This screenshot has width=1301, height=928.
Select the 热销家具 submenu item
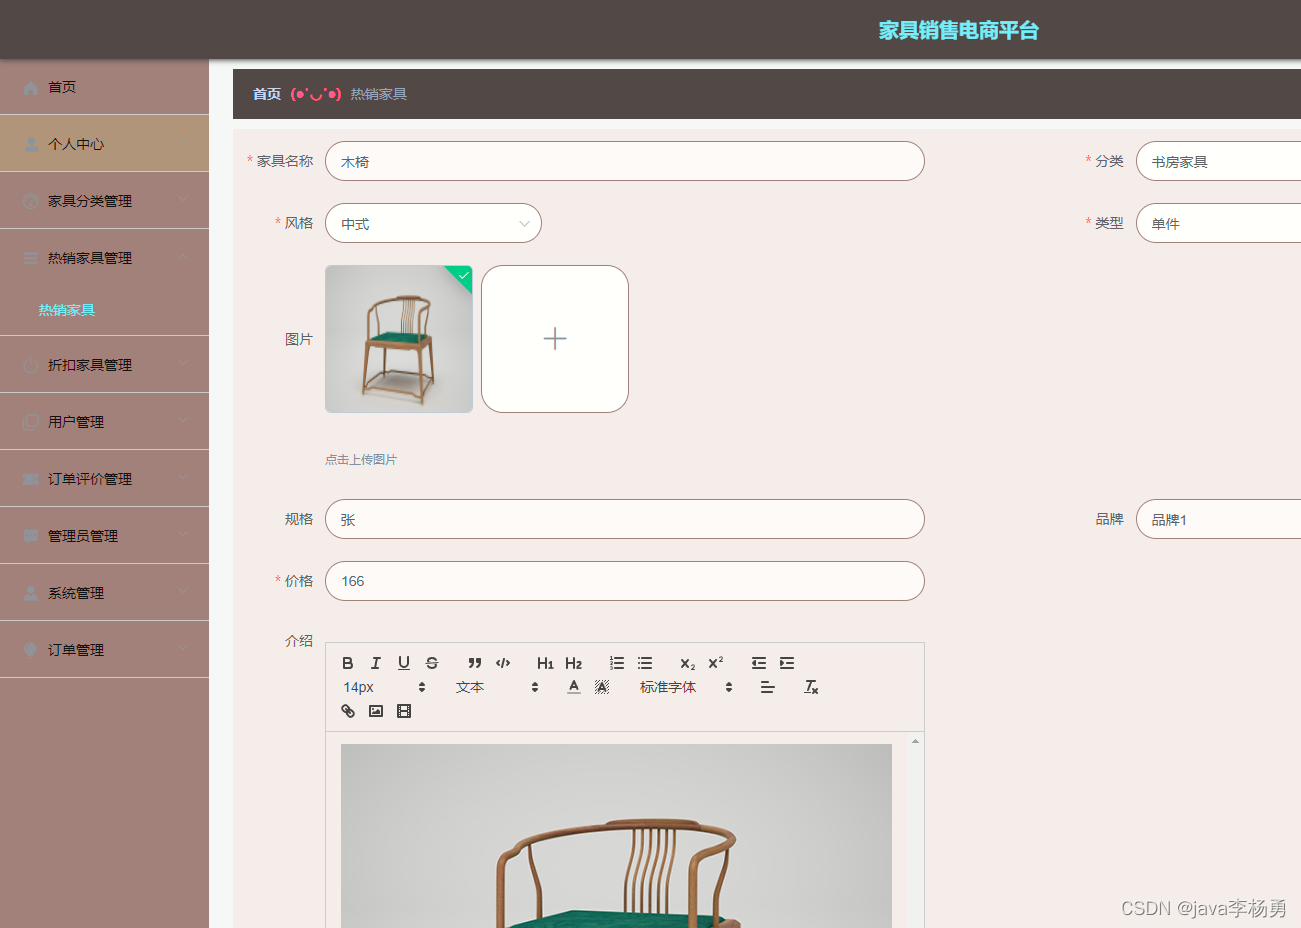coord(67,310)
